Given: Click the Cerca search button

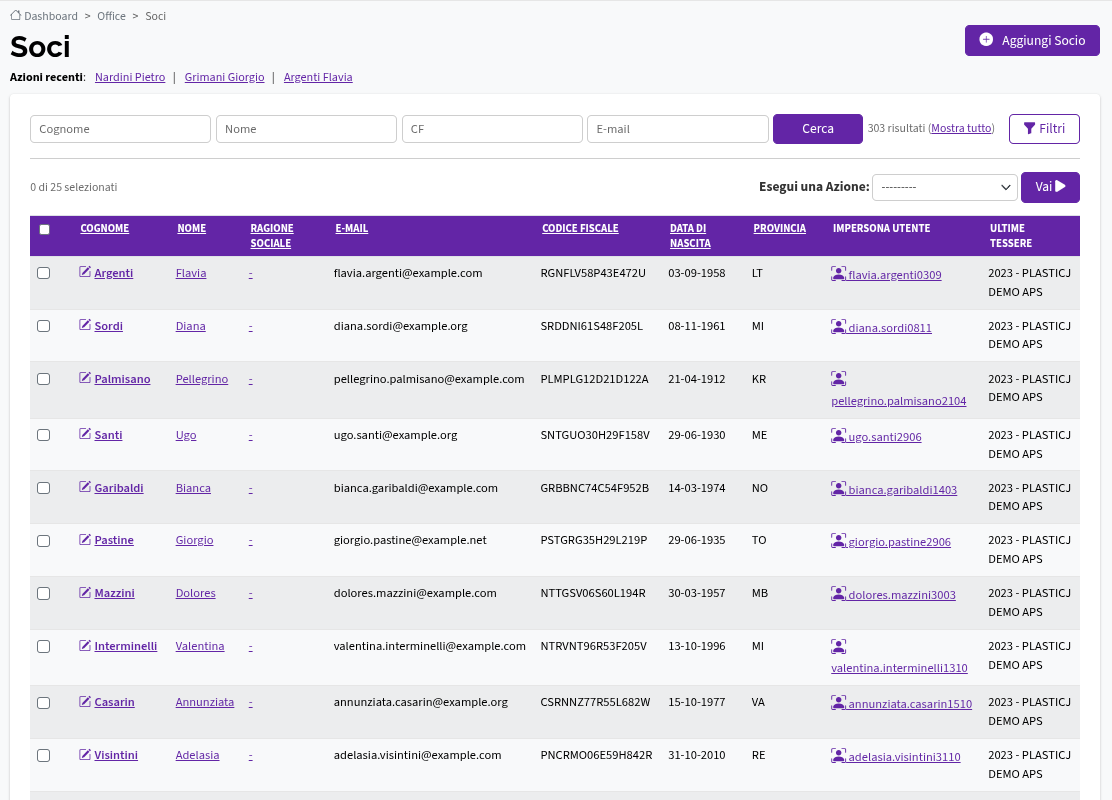Looking at the screenshot, I should pyautogui.click(x=818, y=128).
